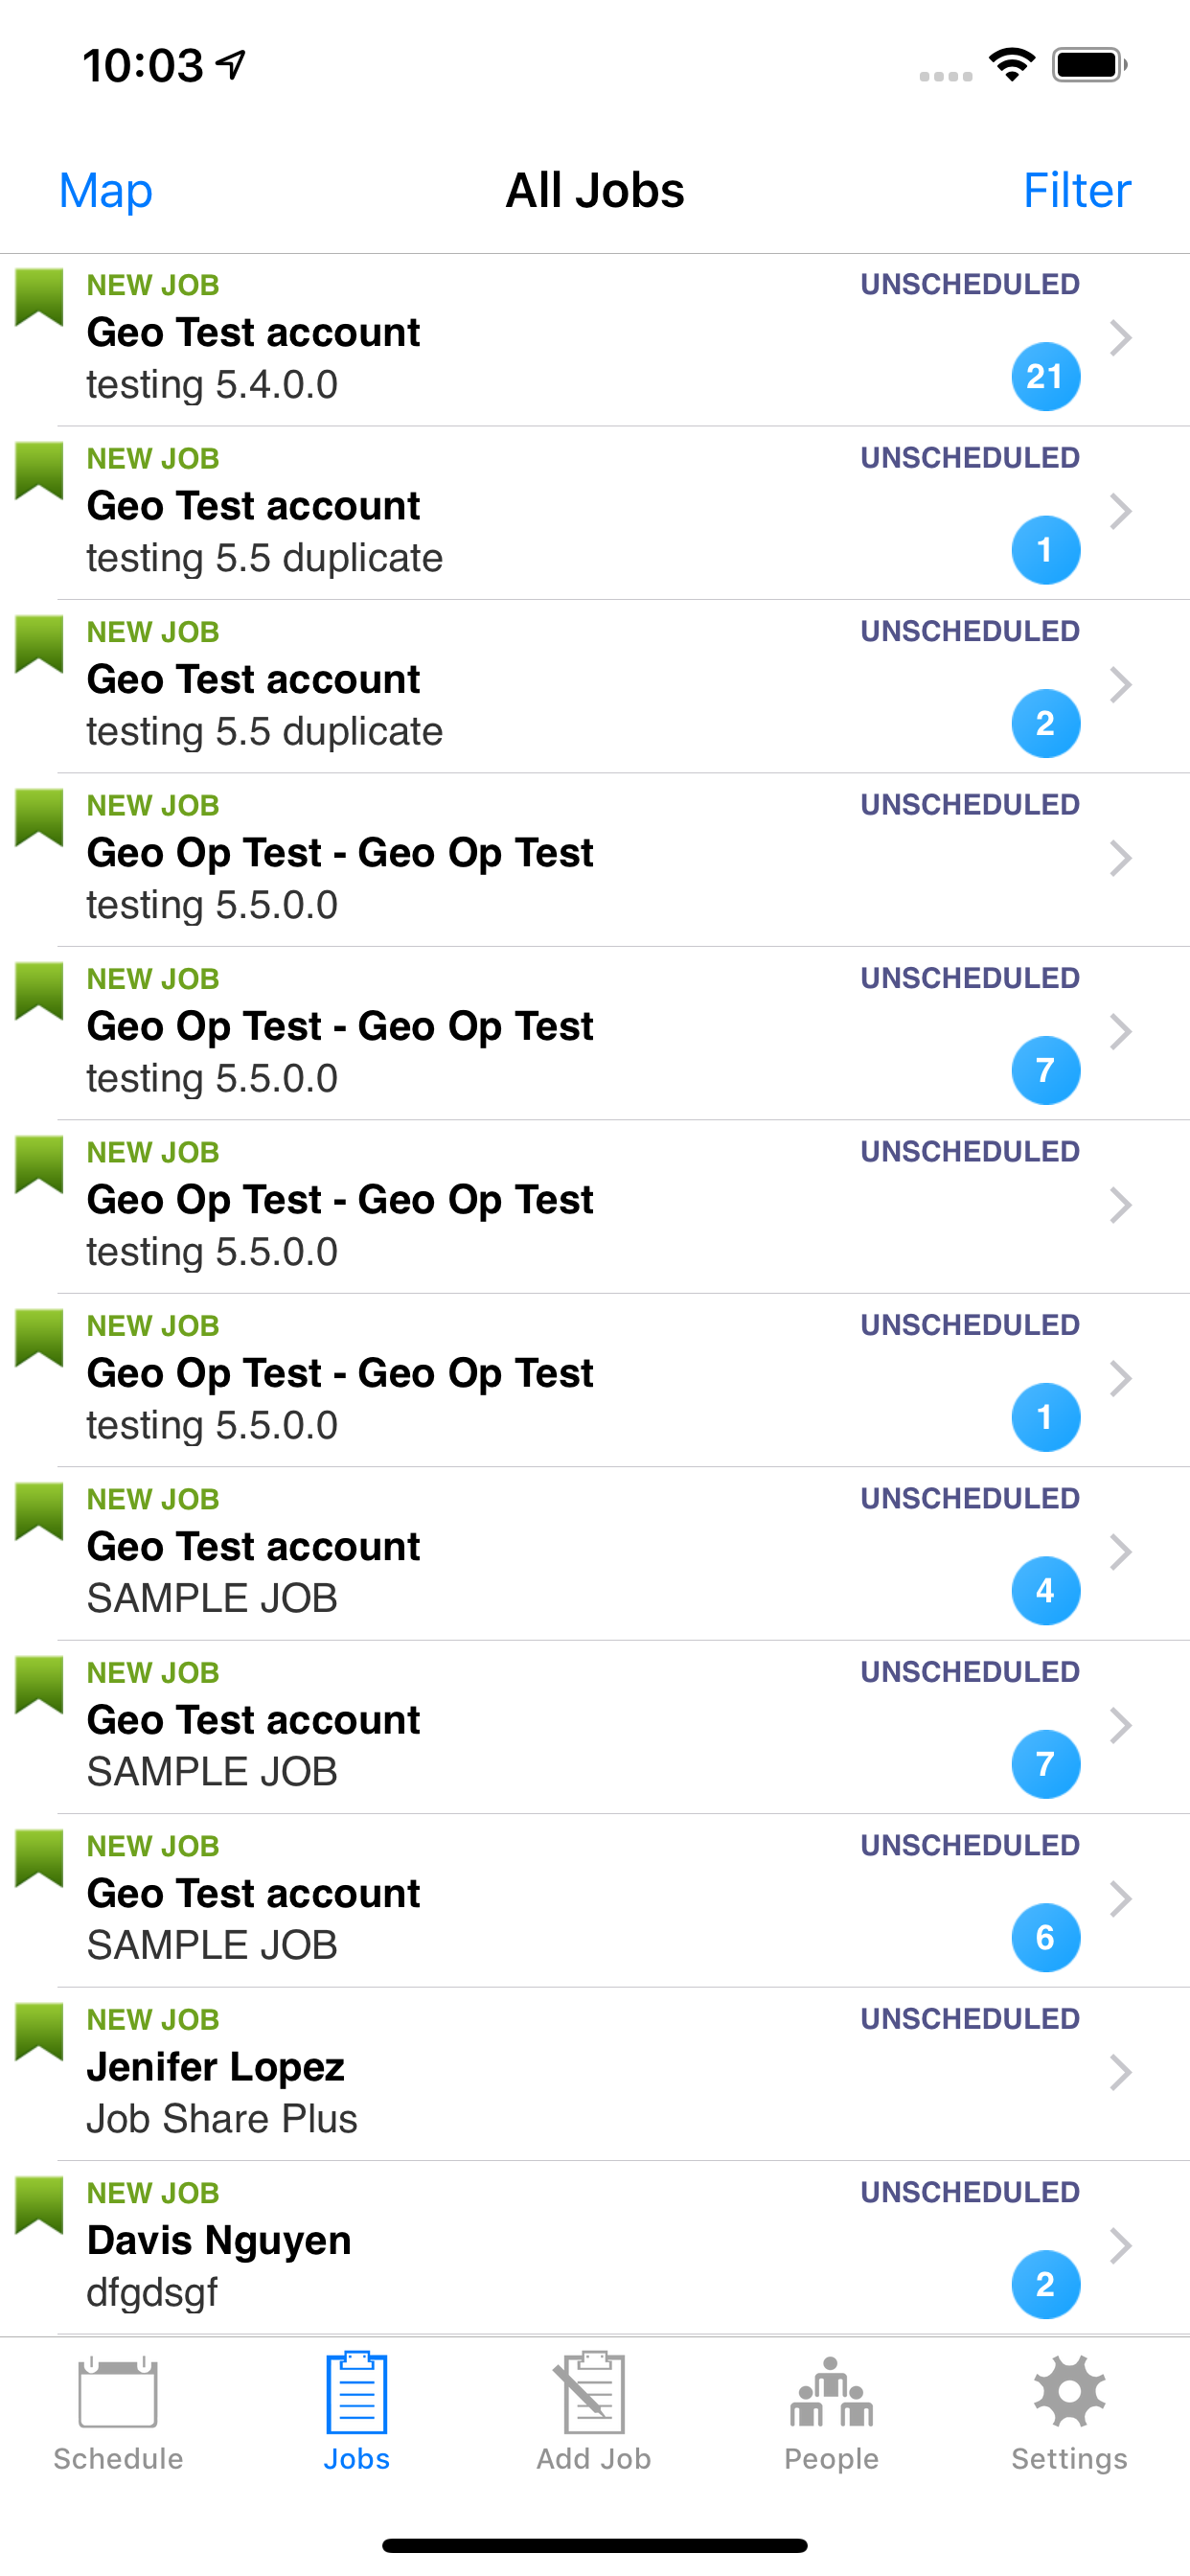The width and height of the screenshot is (1190, 2576).
Task: Switch to Map view
Action: pyautogui.click(x=106, y=190)
